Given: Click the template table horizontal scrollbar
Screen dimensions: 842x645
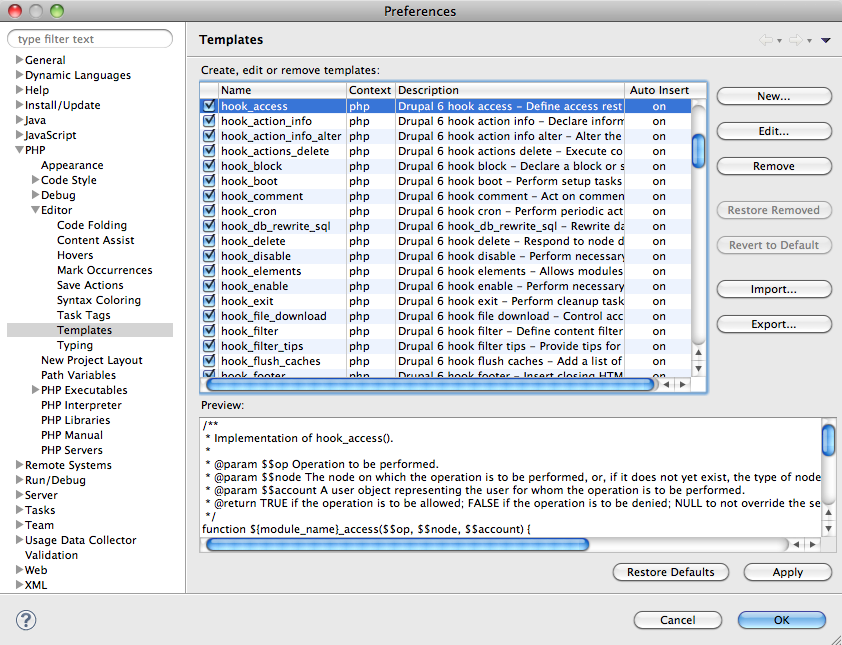Looking at the screenshot, I should coord(430,384).
